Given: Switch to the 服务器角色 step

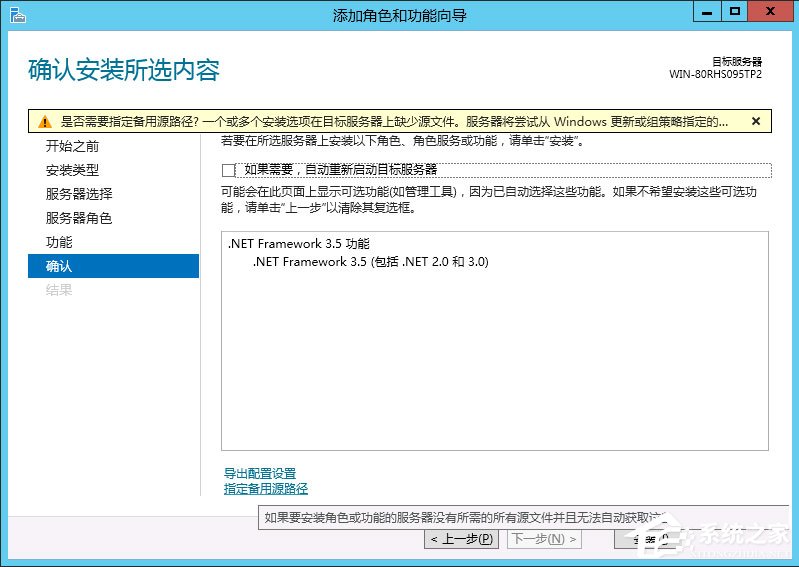Looking at the screenshot, I should coord(79,218).
